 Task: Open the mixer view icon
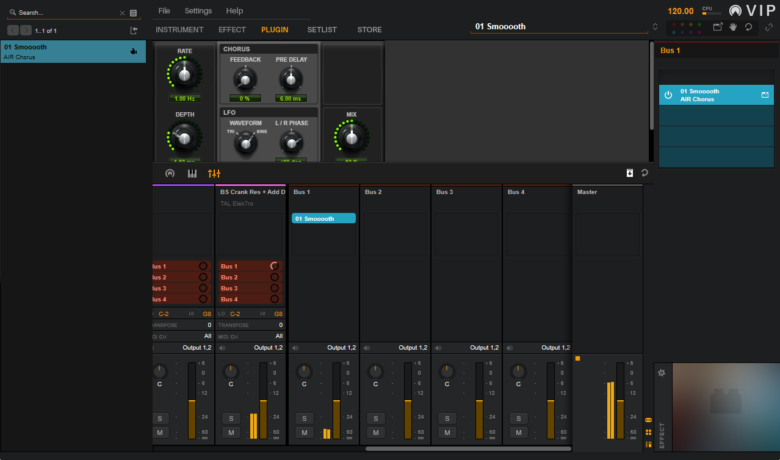214,173
